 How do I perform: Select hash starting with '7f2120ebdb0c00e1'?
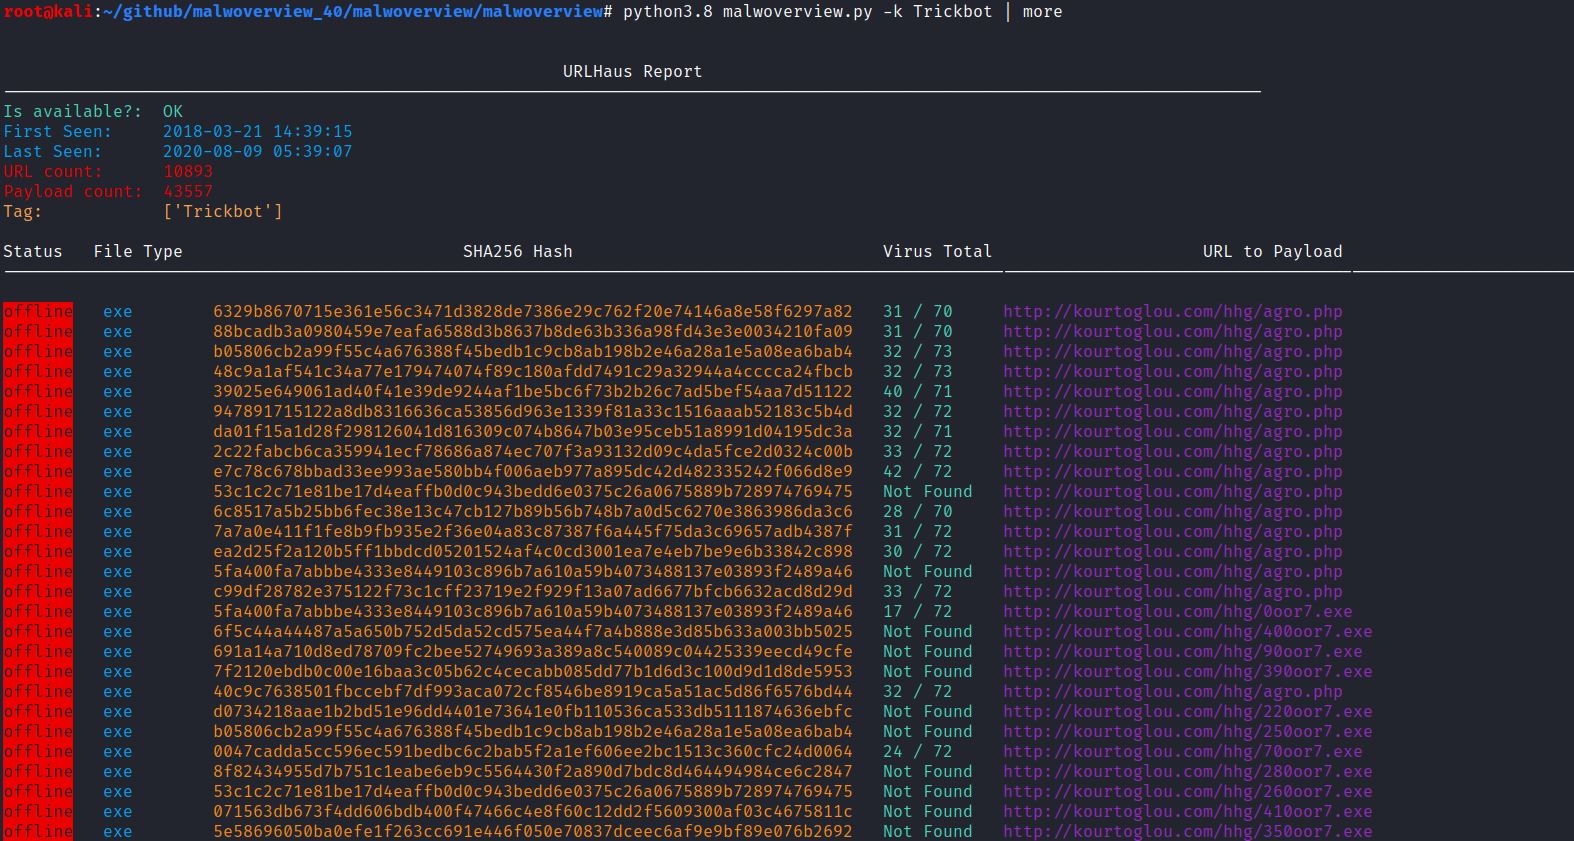pyautogui.click(x=532, y=672)
